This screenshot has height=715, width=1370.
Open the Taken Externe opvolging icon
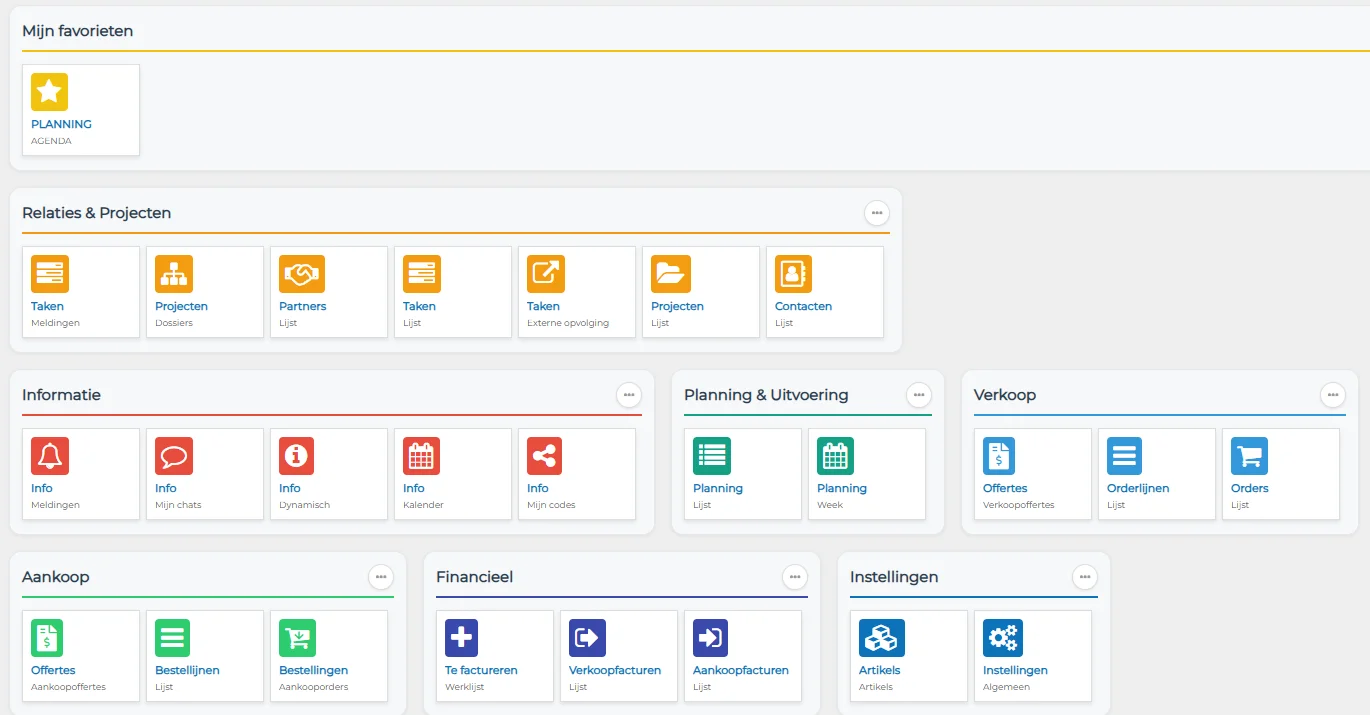coord(546,274)
